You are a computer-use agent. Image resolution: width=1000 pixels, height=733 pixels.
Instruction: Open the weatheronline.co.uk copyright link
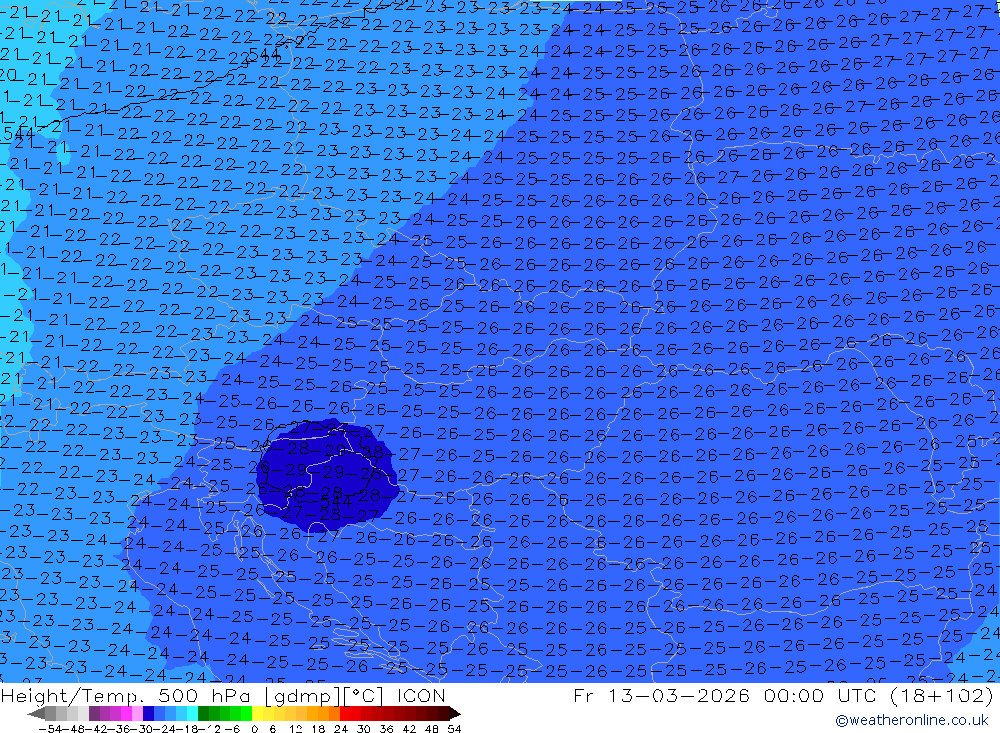point(912,720)
